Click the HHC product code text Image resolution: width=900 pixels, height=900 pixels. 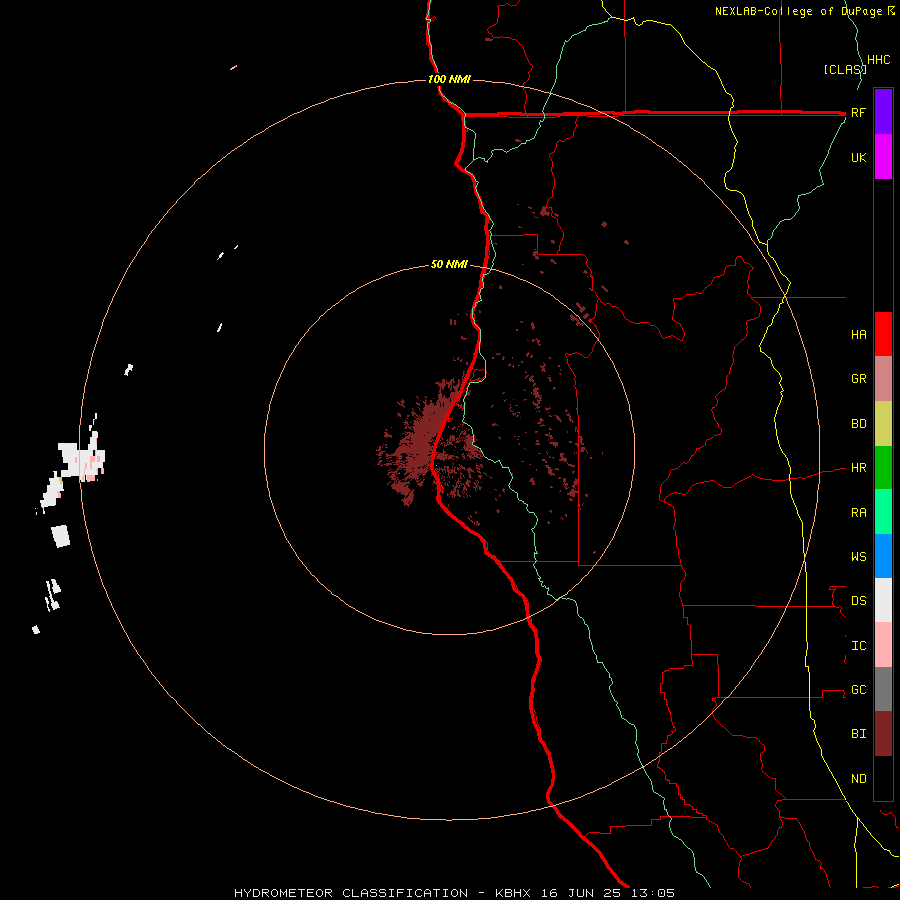tap(878, 60)
